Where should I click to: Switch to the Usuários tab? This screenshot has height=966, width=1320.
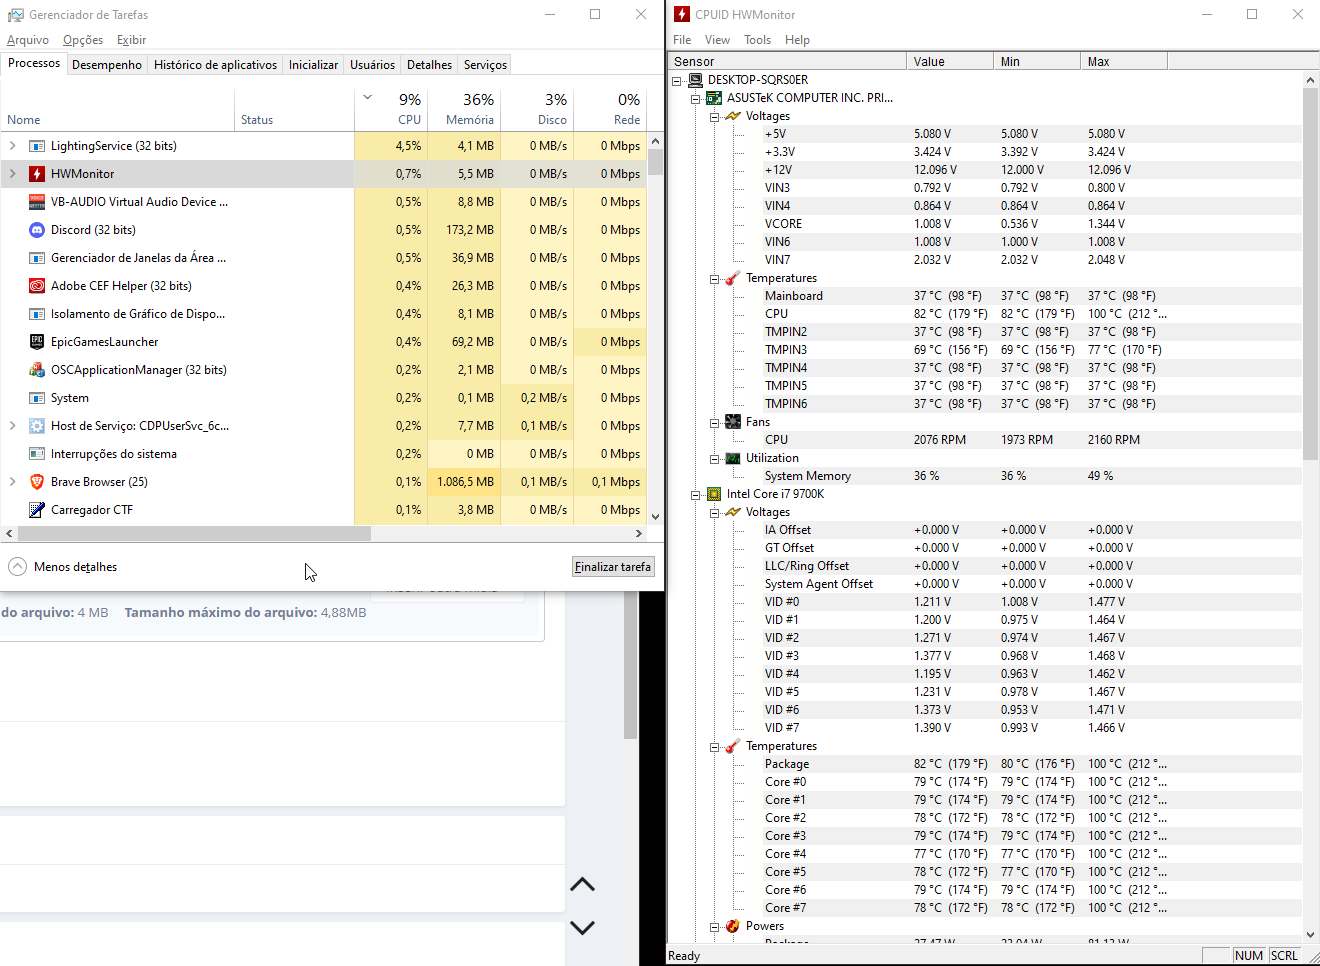tap(372, 65)
